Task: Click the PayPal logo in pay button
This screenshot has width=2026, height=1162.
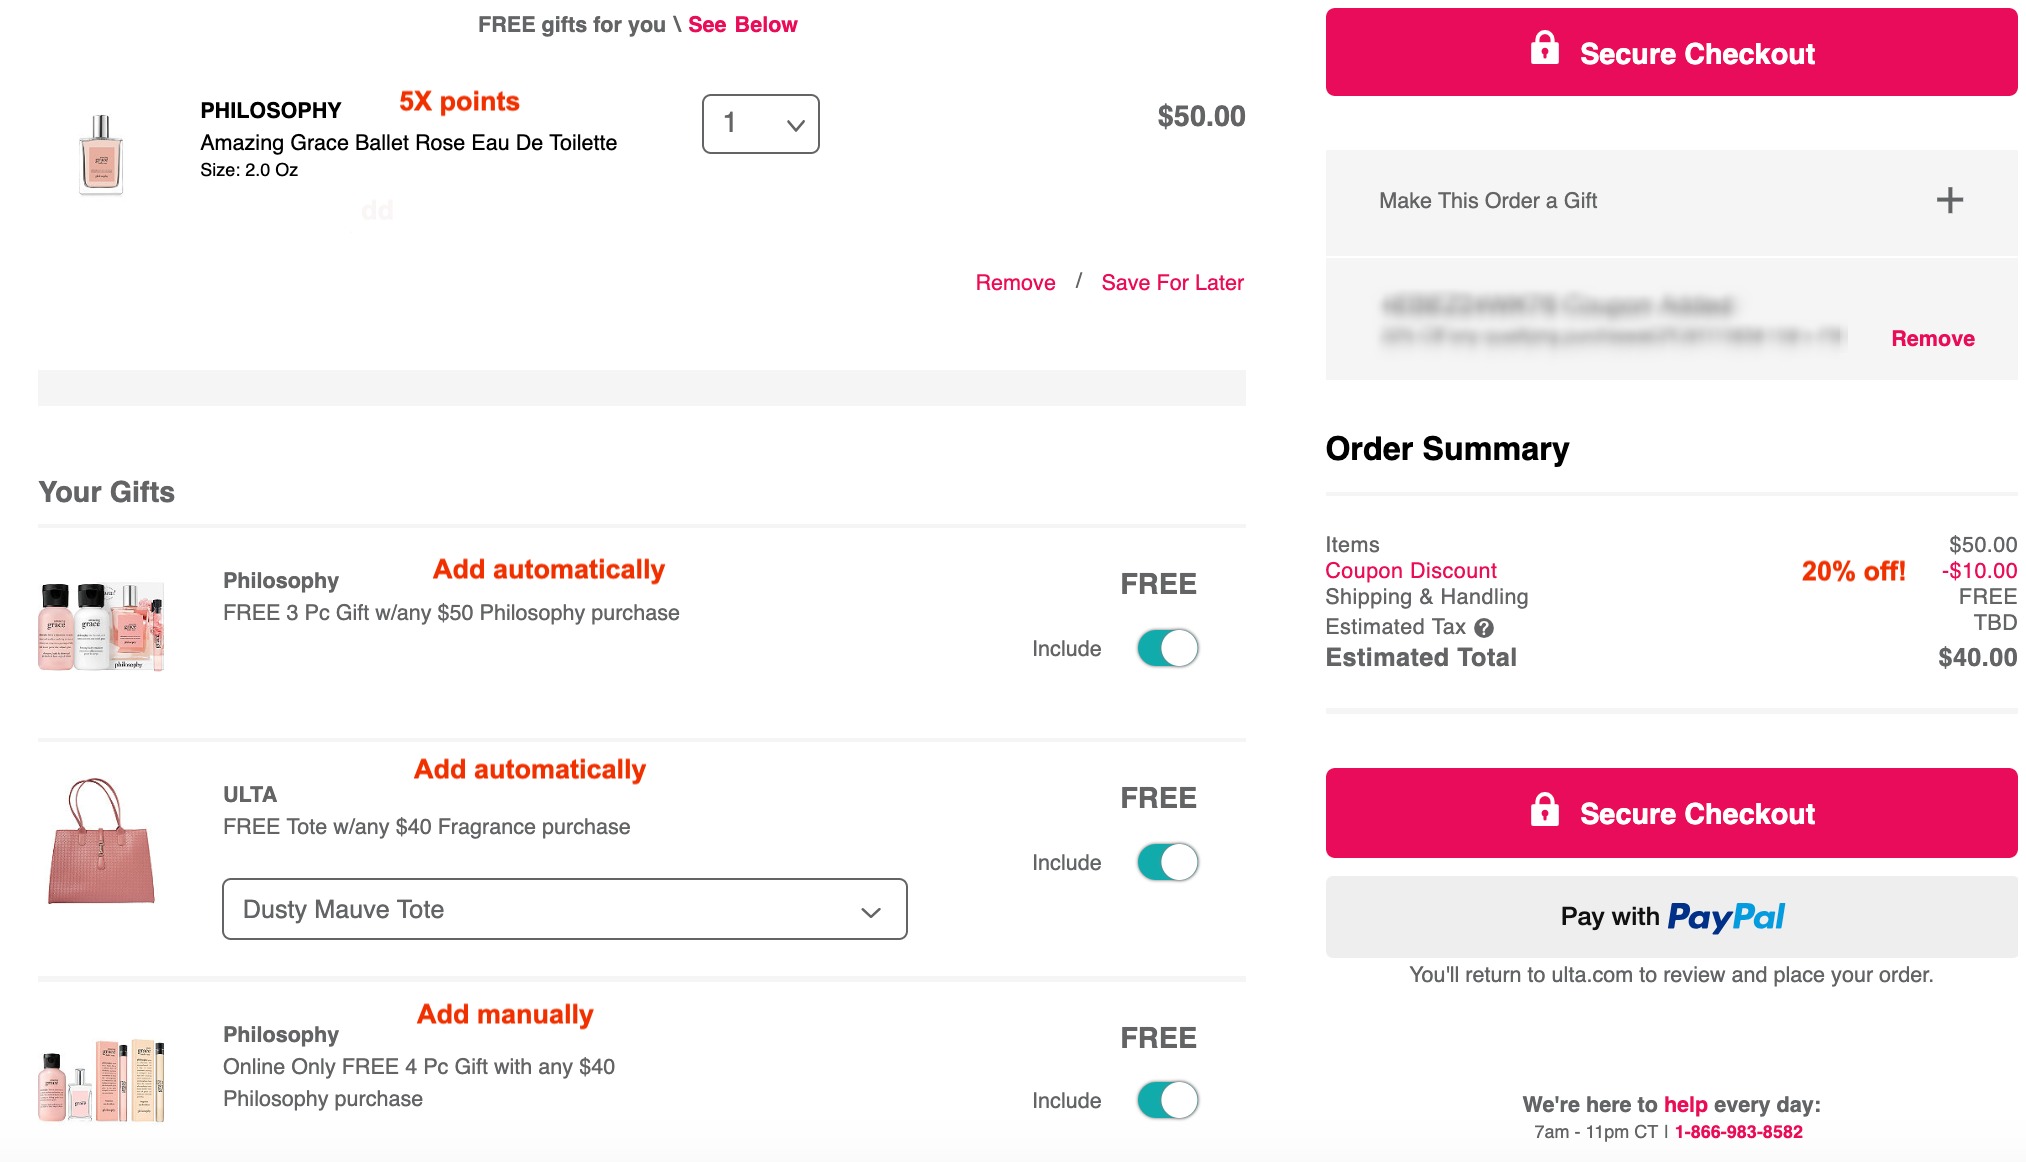Action: pyautogui.click(x=1726, y=917)
